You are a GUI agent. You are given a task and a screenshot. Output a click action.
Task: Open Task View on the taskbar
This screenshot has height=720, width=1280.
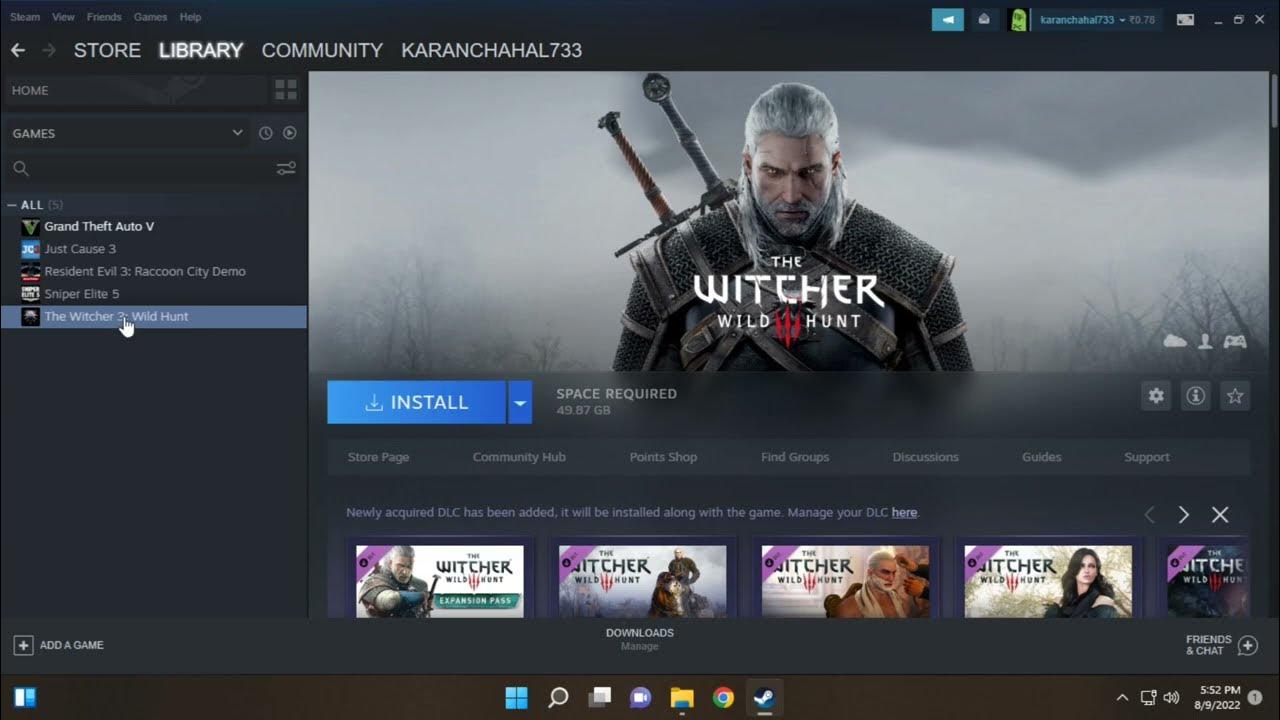tap(599, 697)
